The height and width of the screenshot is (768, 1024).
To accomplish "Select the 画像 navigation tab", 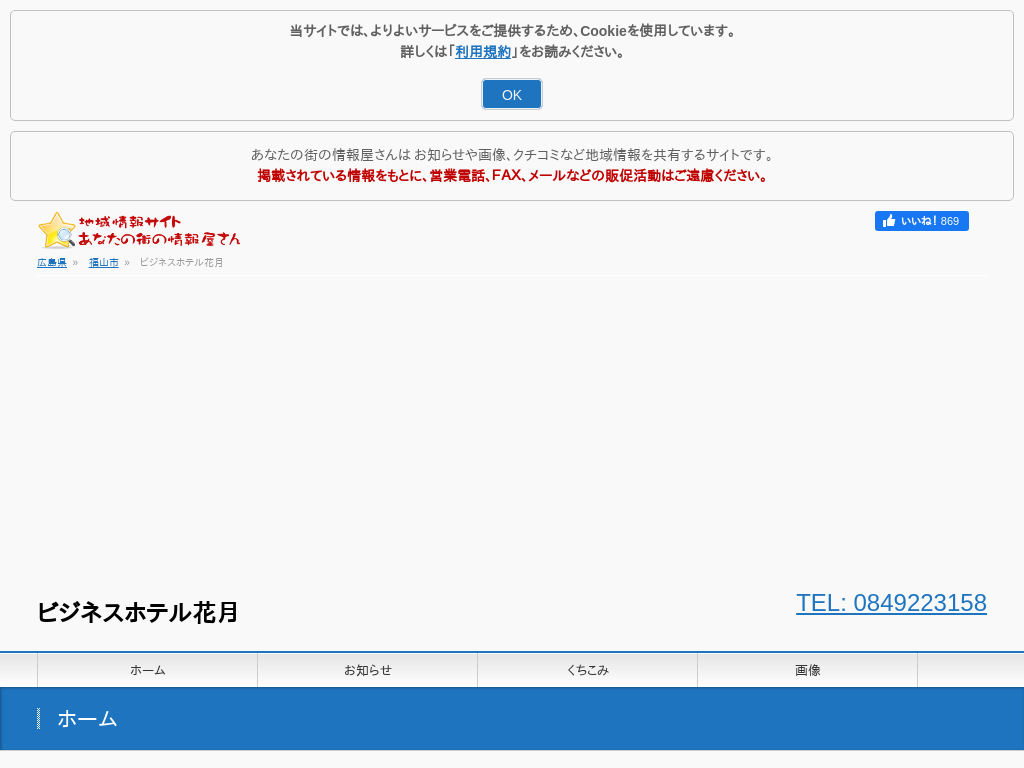I will click(808, 670).
